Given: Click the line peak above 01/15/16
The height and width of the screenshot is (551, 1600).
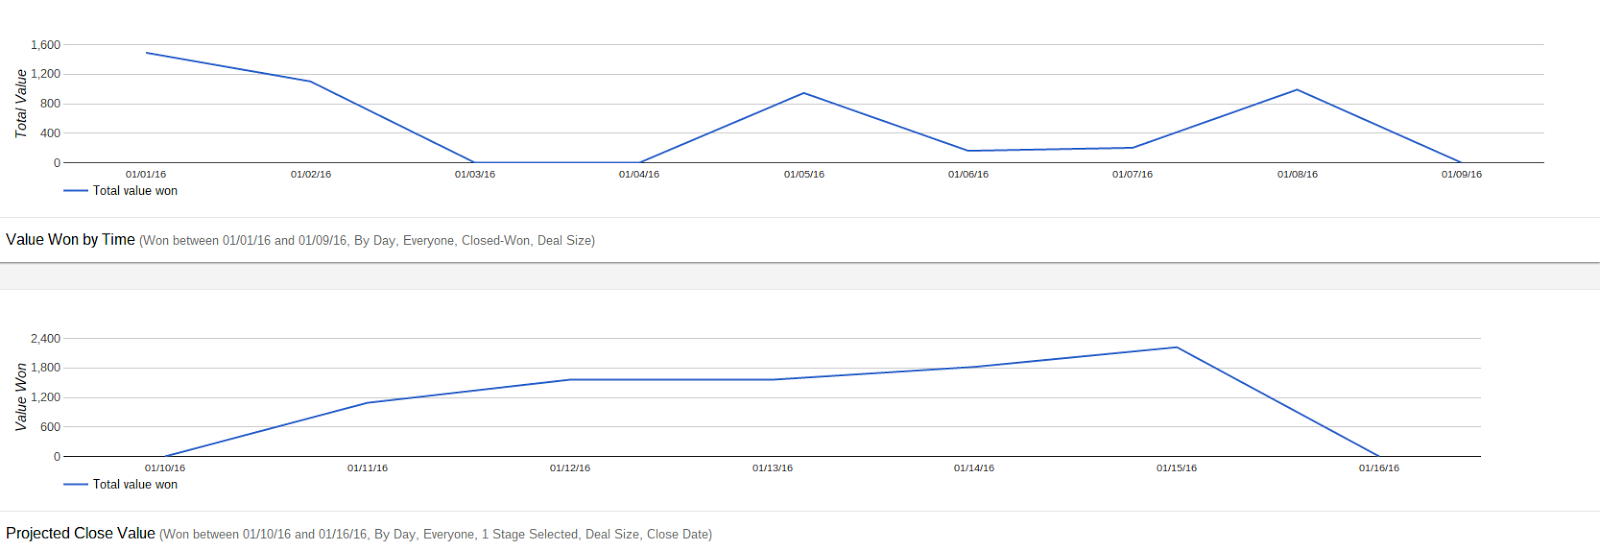Looking at the screenshot, I should (1177, 348).
